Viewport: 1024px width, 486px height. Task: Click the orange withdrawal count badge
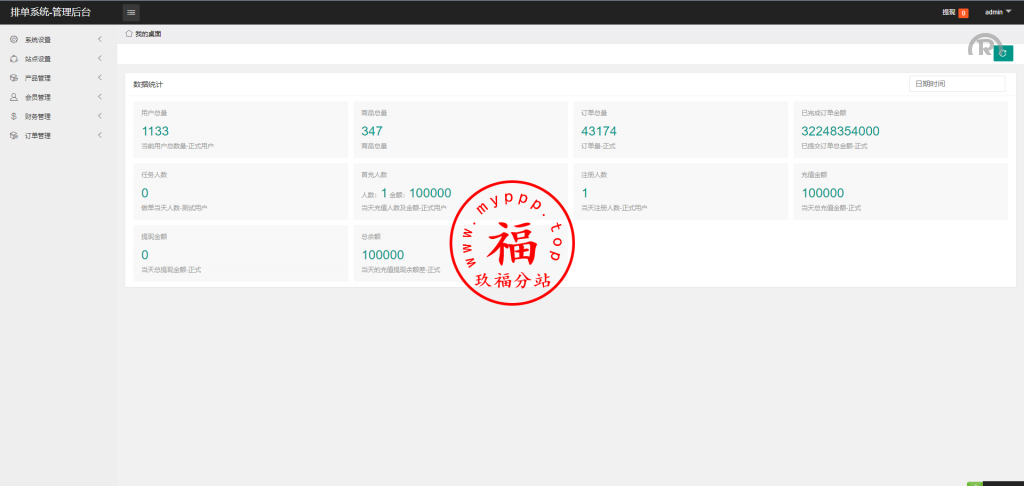click(963, 13)
